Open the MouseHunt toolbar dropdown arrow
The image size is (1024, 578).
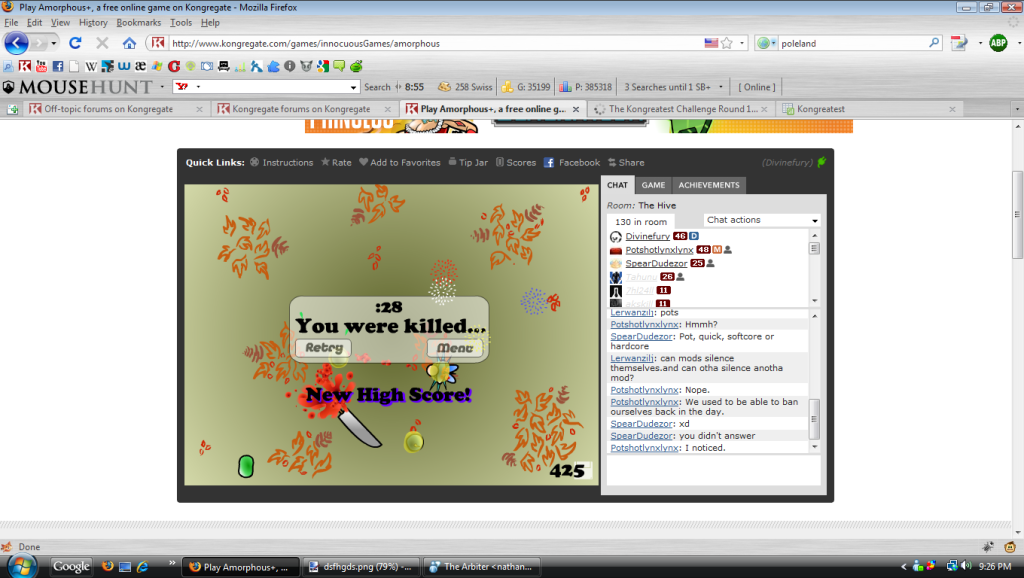(x=162, y=87)
